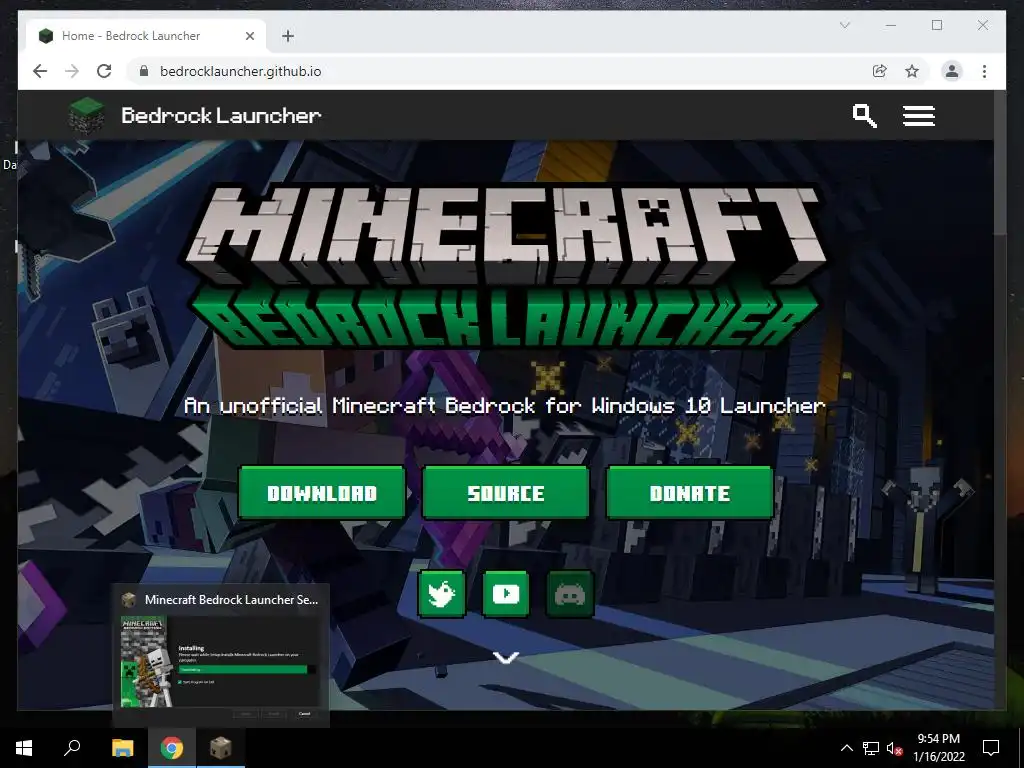
Task: Go back to previous page in Chrome
Action: (40, 71)
